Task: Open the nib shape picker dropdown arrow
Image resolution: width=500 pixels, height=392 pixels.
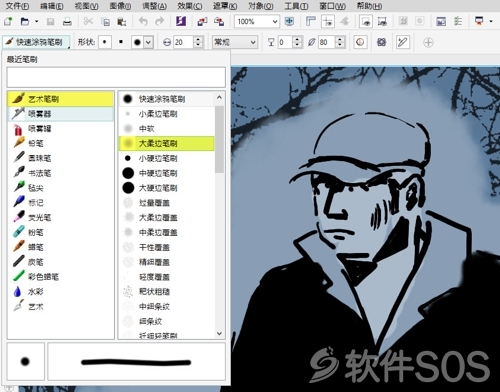Action: click(x=148, y=42)
